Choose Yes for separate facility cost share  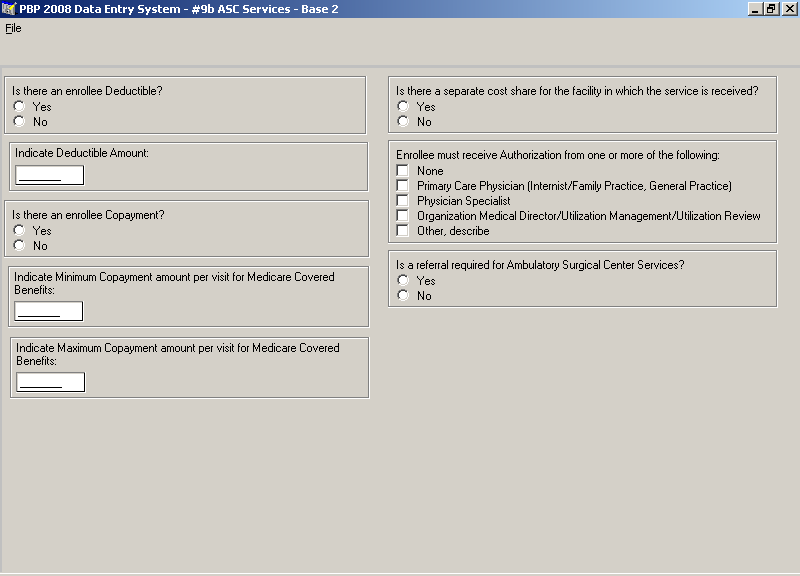403,106
